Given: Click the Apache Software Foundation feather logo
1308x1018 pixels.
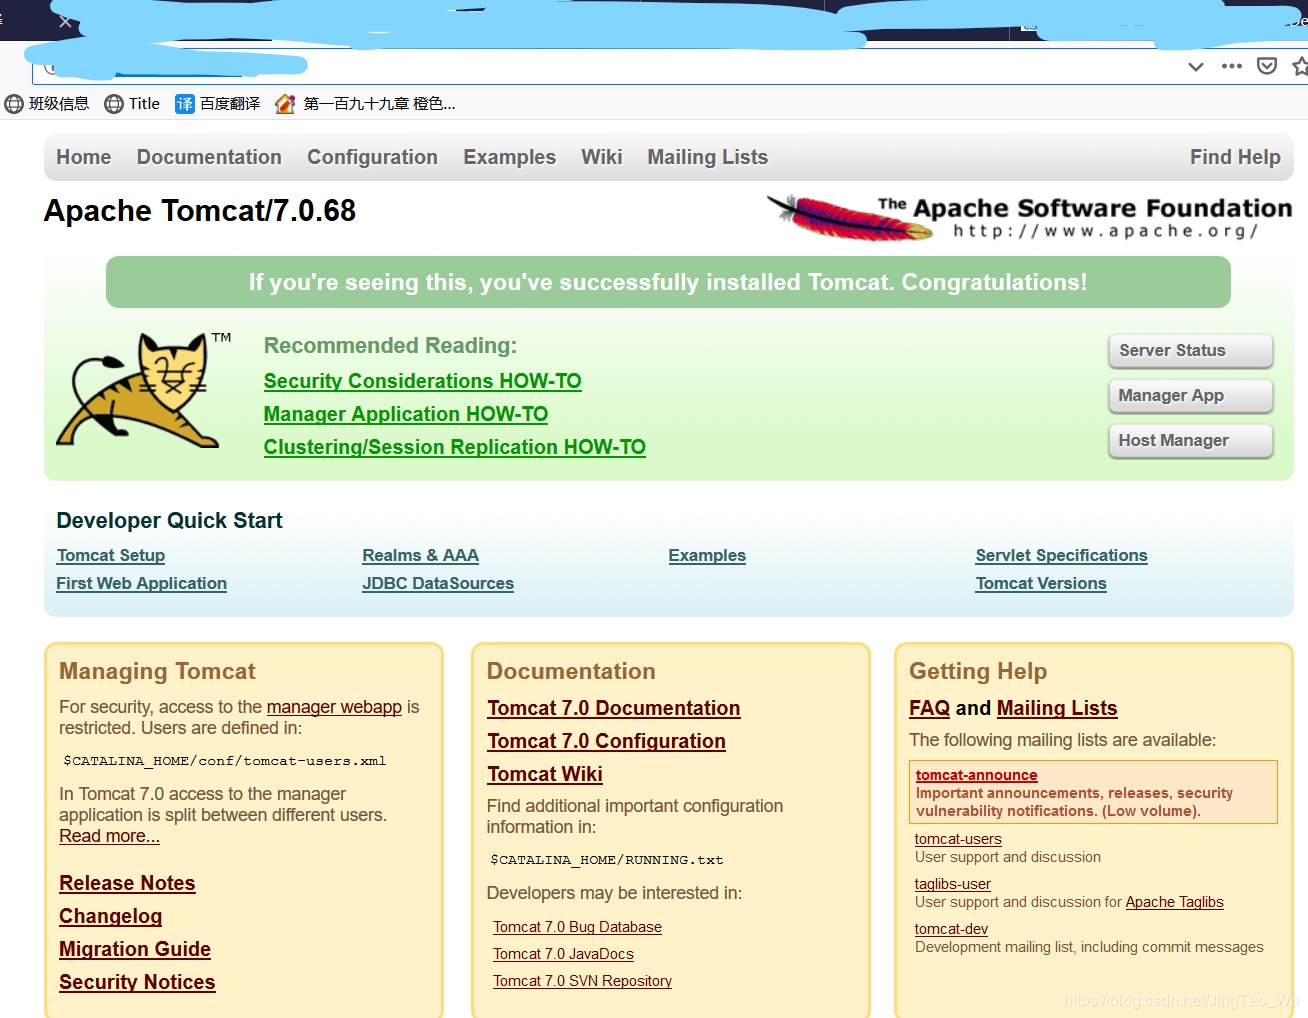Looking at the screenshot, I should pos(1030,217).
